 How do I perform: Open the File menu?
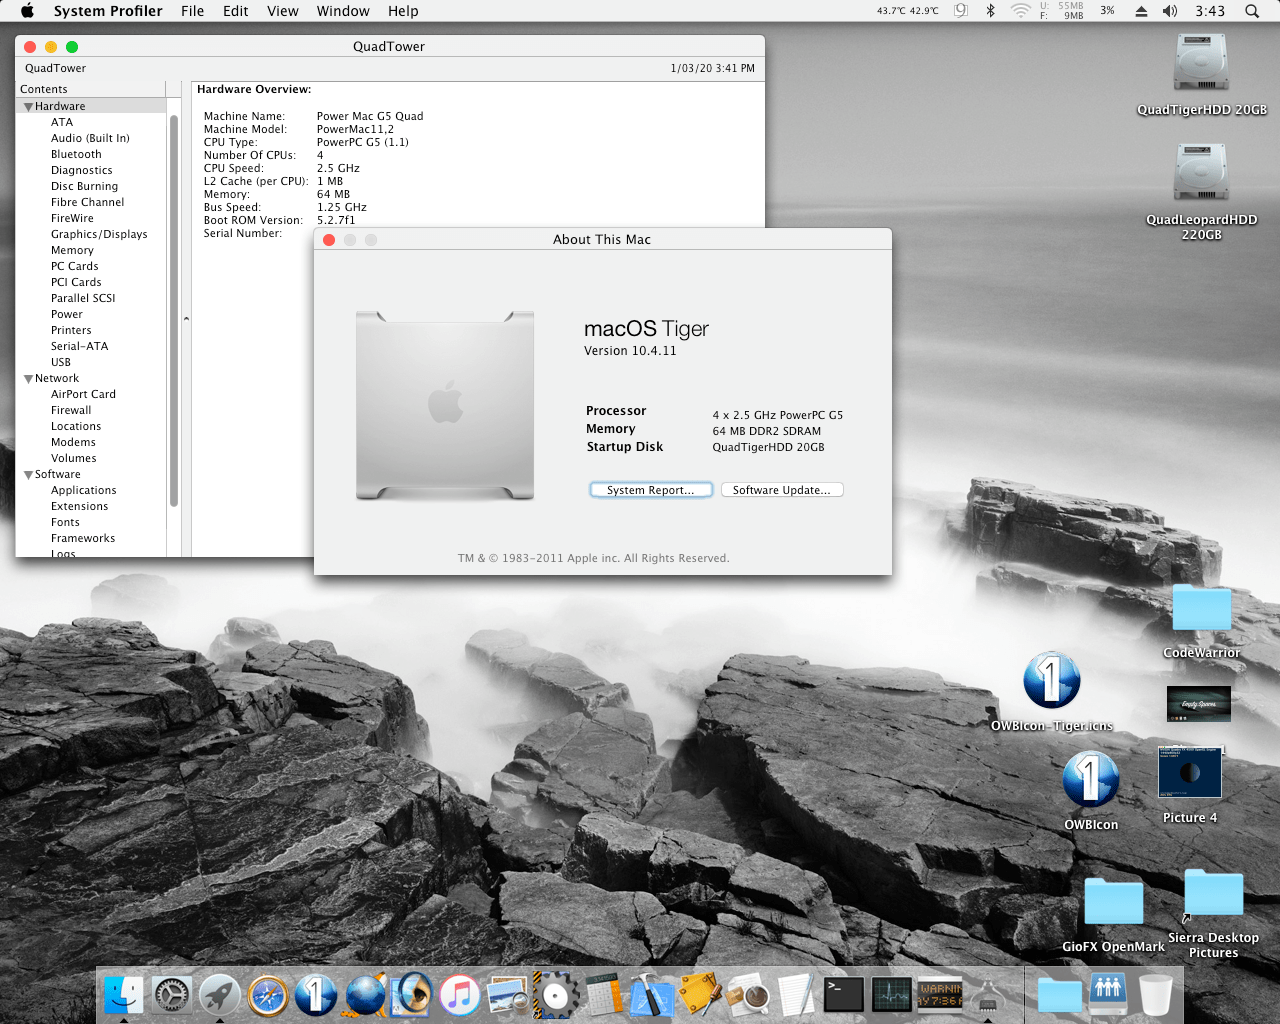pyautogui.click(x=192, y=11)
